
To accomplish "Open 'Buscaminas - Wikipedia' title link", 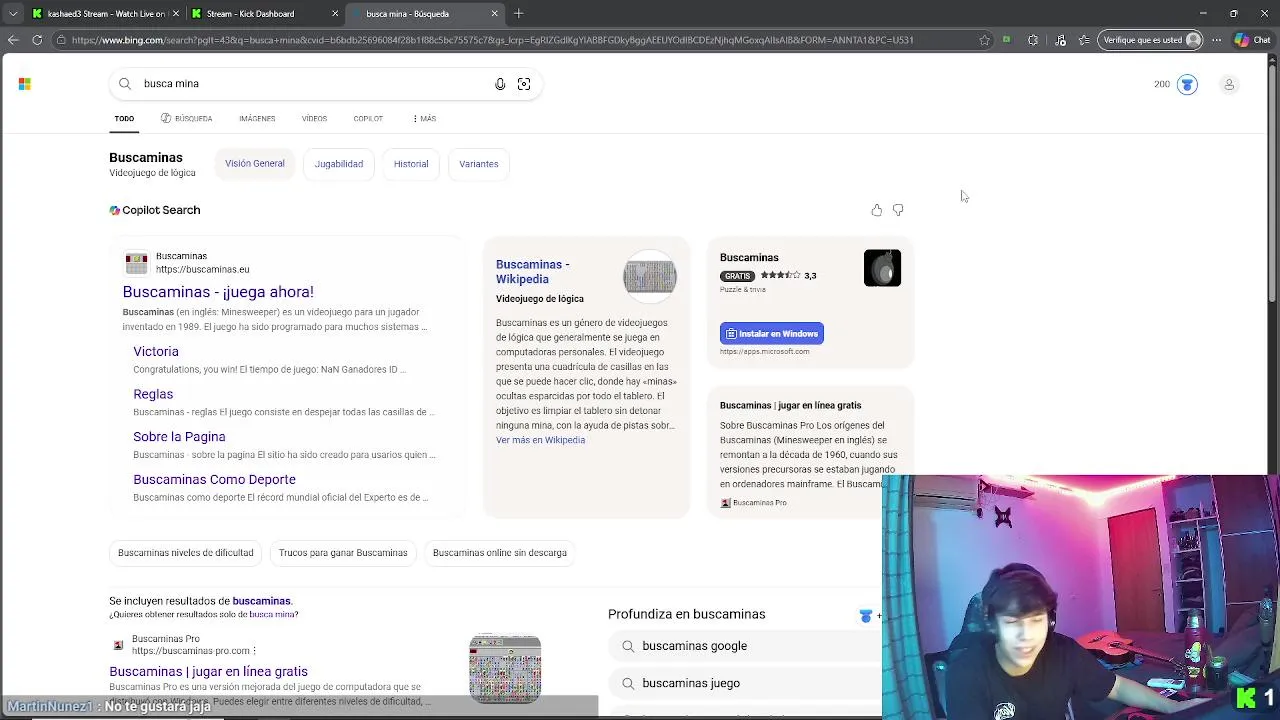I will [533, 272].
